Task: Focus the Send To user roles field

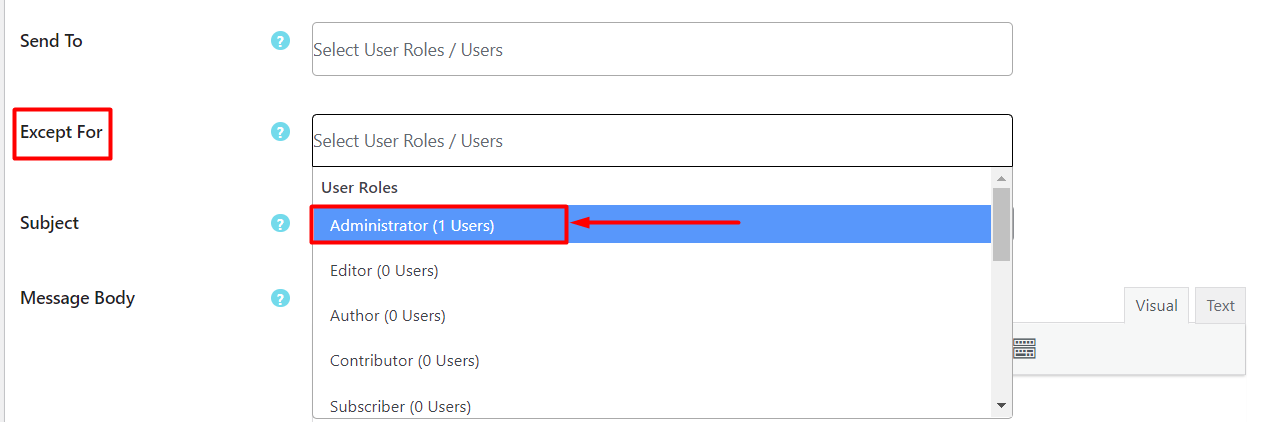Action: tap(662, 49)
